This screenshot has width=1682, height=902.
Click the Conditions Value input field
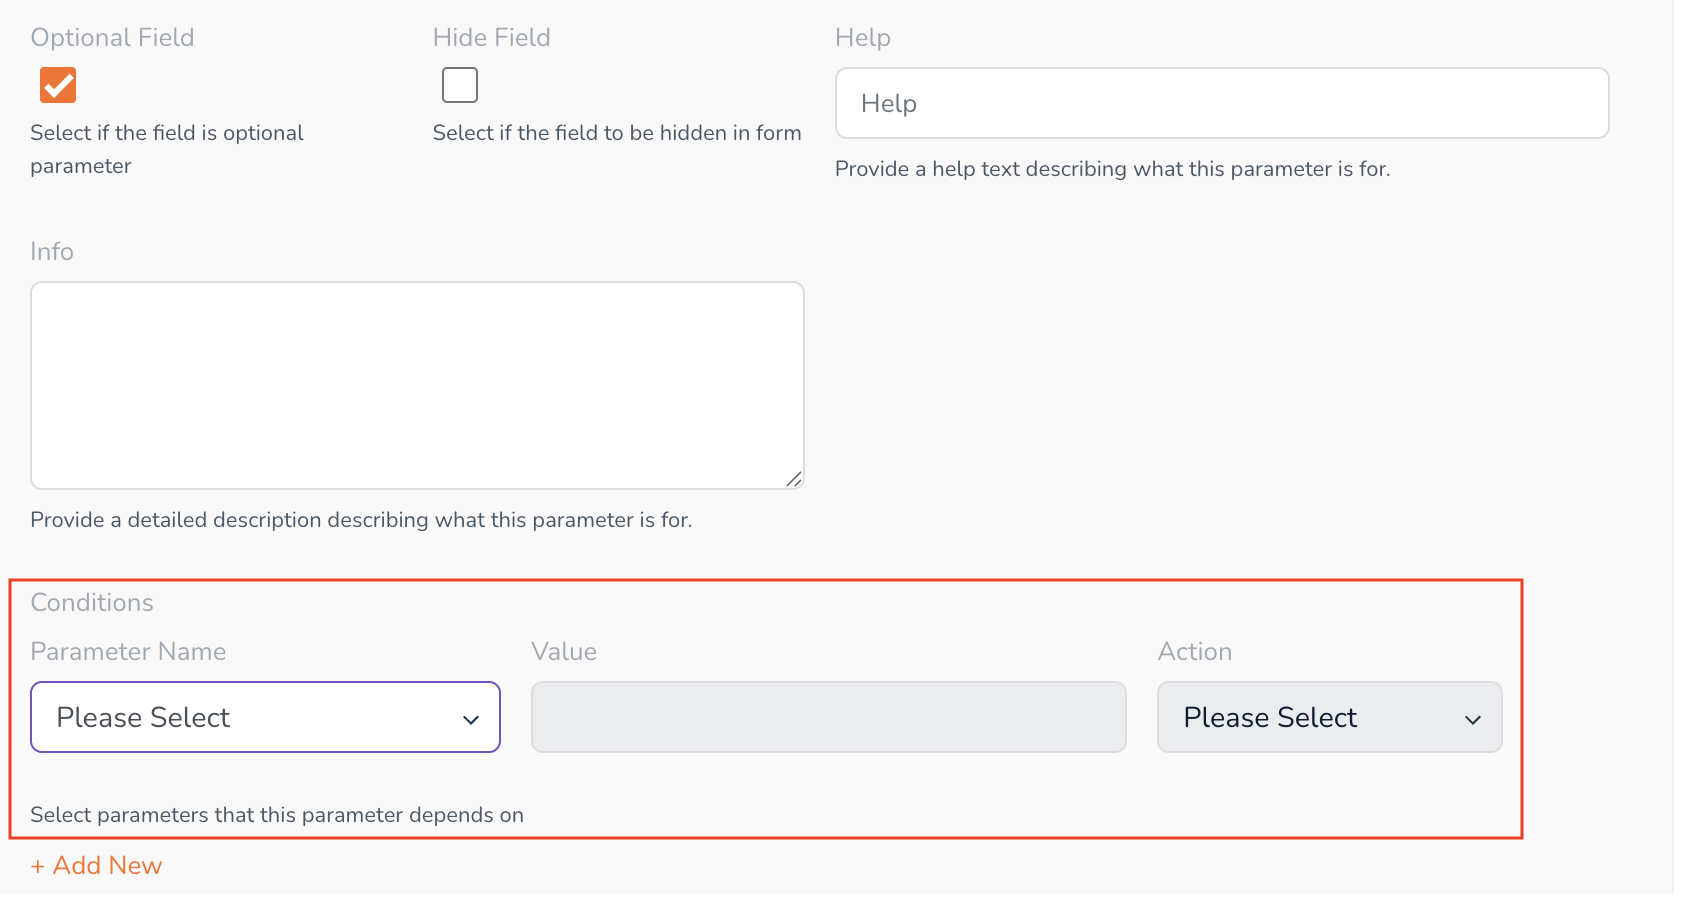tap(828, 717)
